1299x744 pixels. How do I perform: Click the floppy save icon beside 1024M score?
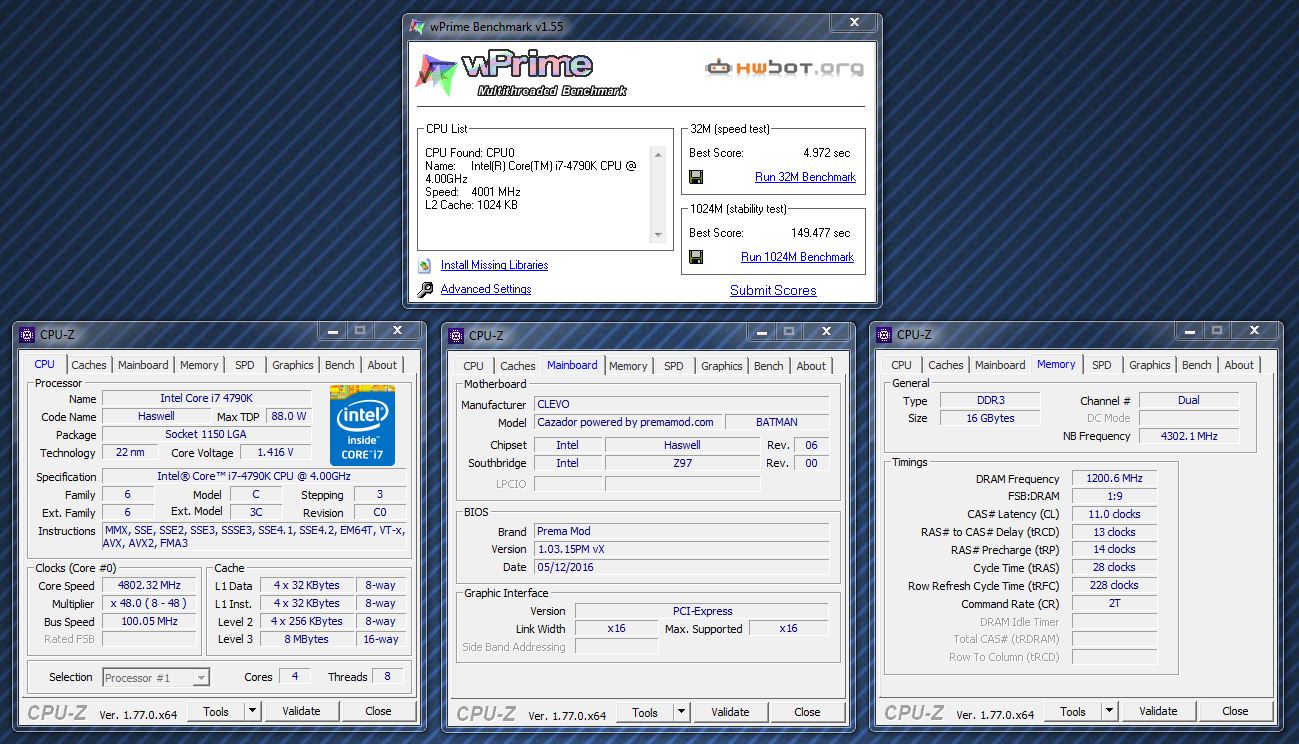pyautogui.click(x=696, y=257)
